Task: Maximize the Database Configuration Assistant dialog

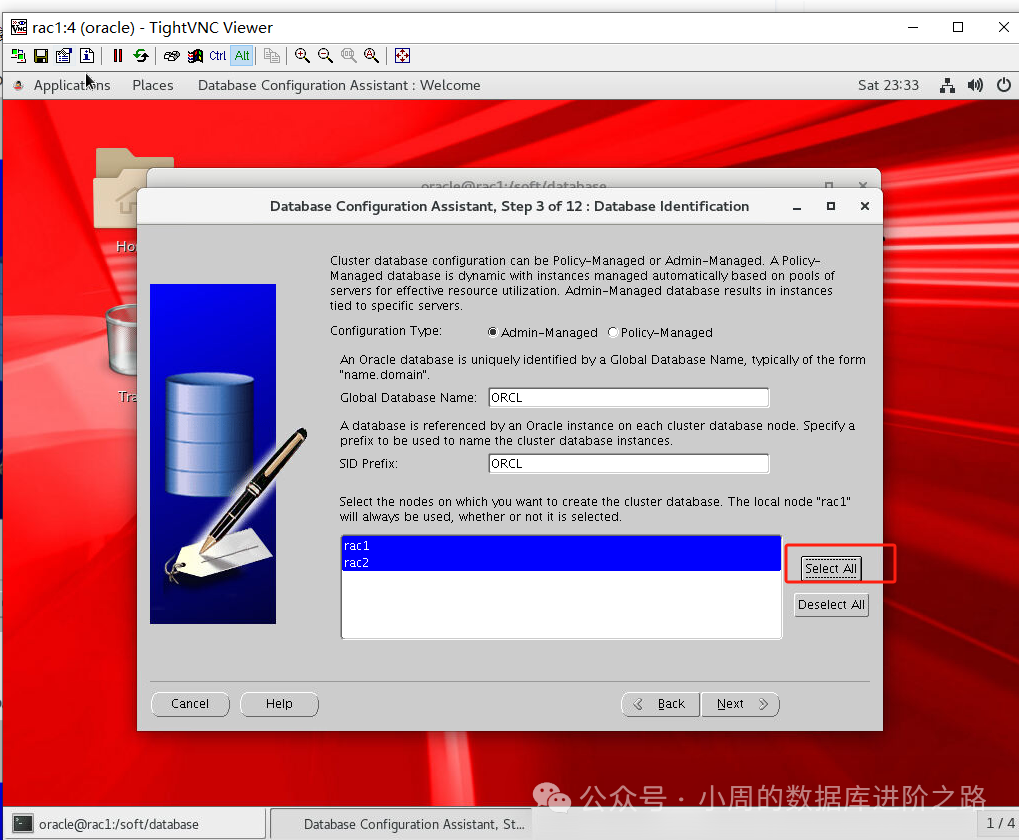Action: (x=831, y=207)
